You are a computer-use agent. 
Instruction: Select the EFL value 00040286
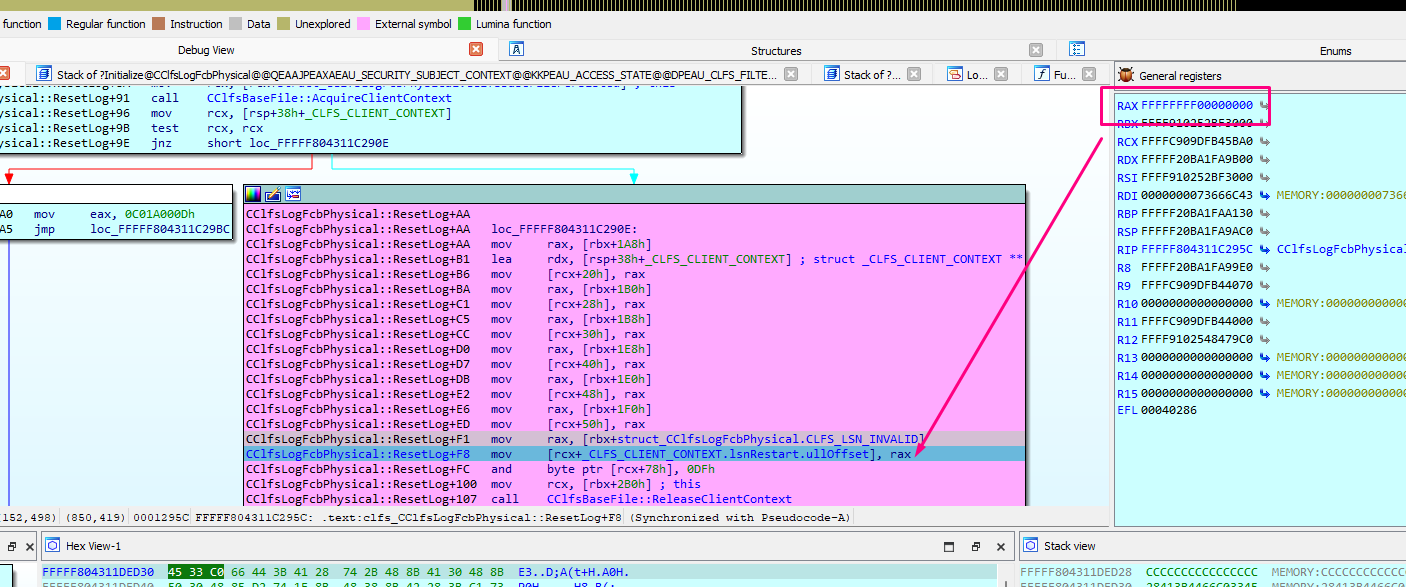[x=1168, y=410]
